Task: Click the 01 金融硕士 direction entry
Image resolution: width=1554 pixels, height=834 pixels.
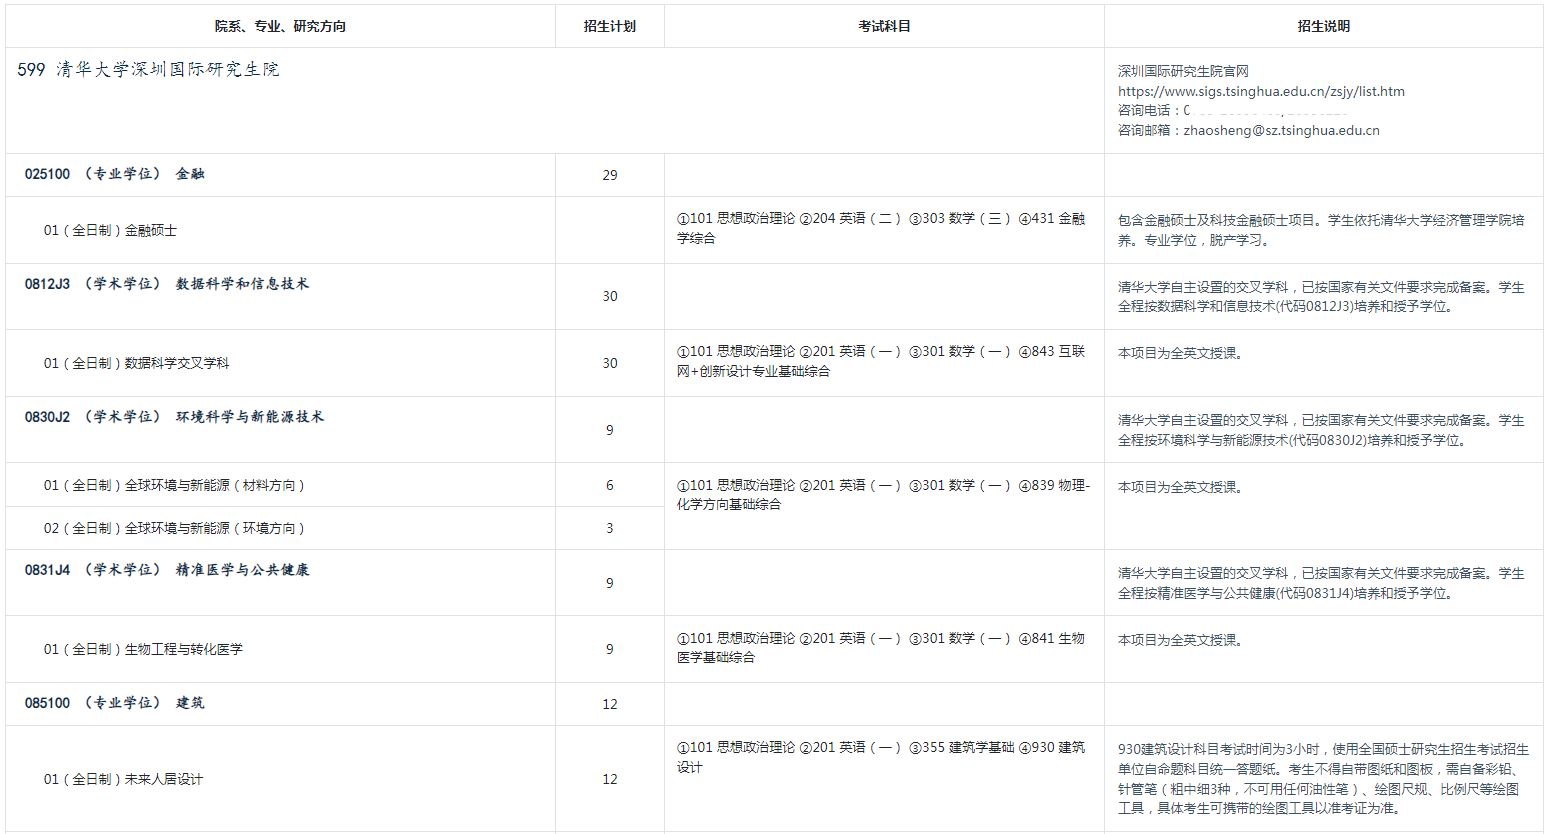Action: click(110, 230)
